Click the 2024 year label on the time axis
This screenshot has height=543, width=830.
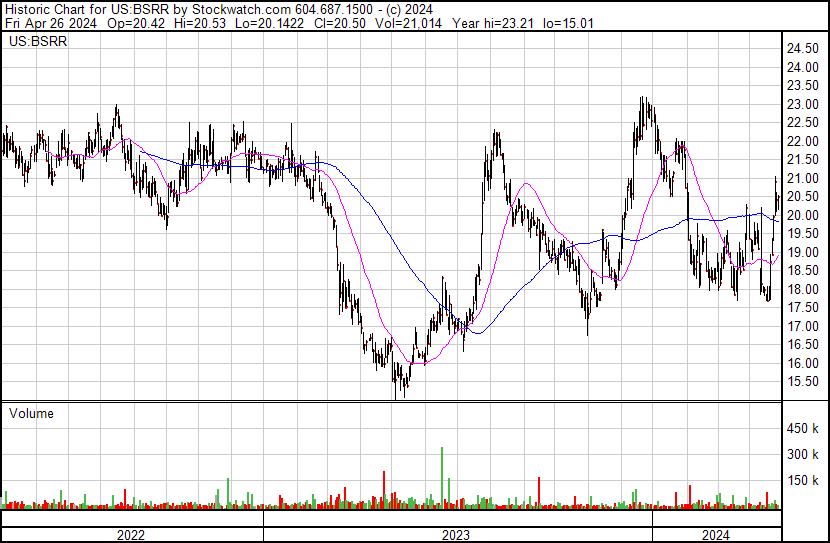pos(716,535)
